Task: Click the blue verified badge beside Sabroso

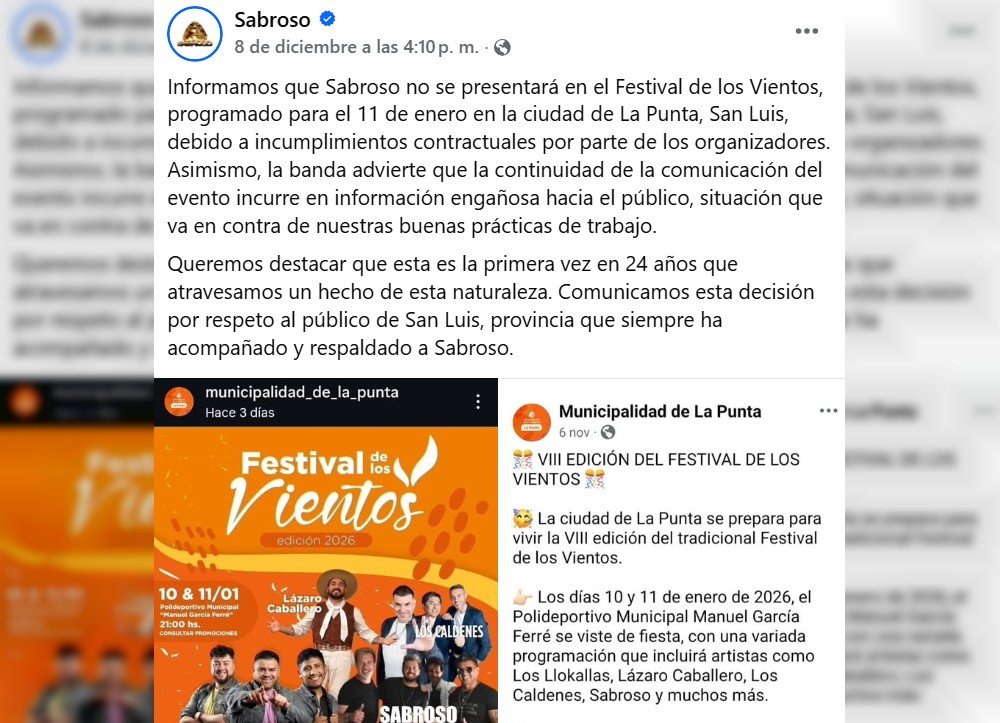Action: (327, 19)
